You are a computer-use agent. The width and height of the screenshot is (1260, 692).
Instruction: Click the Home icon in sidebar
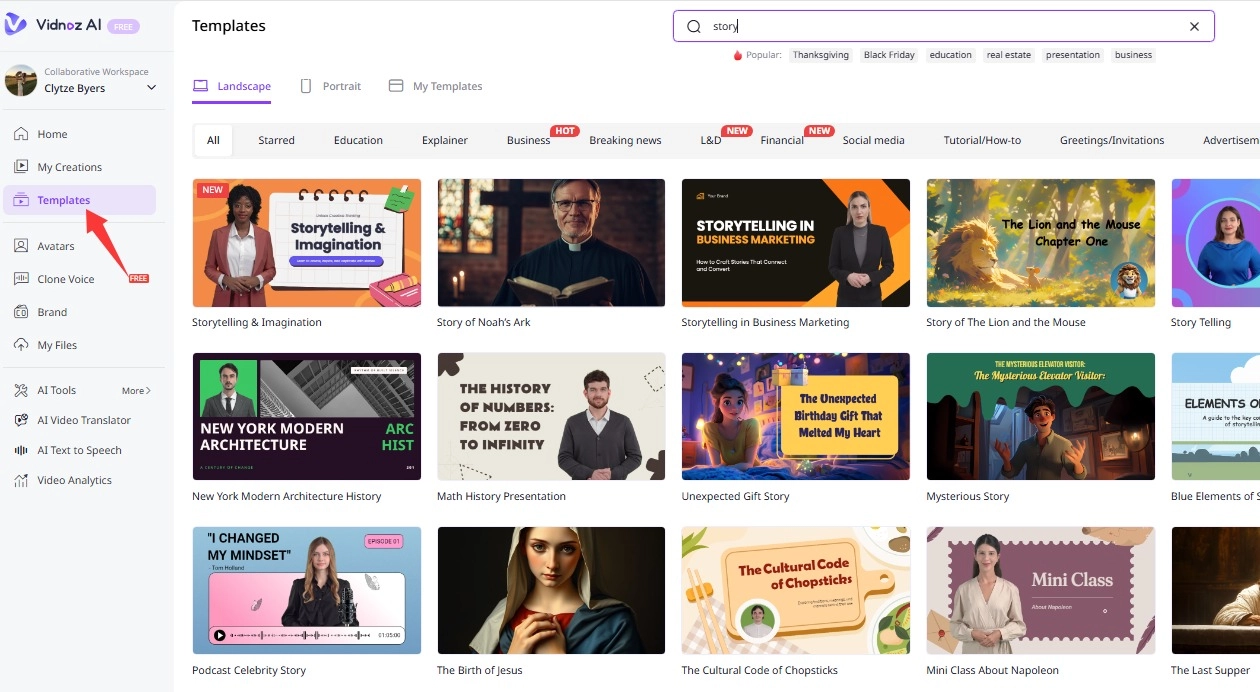20,134
